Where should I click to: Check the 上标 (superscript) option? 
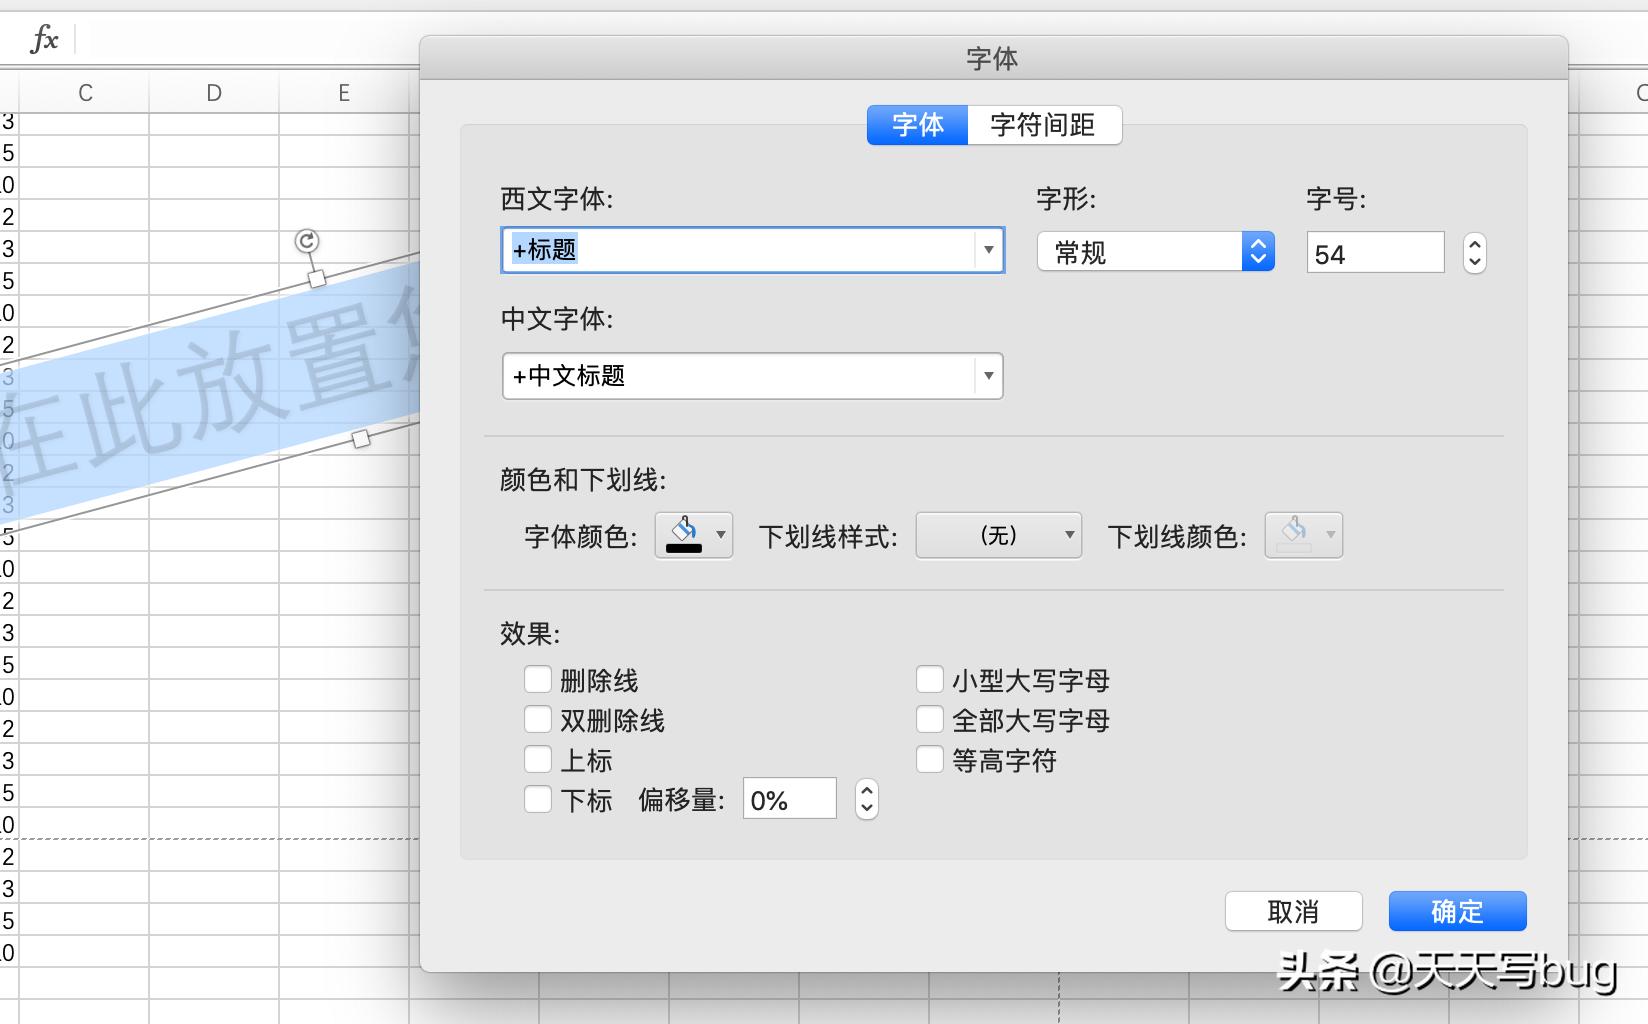(x=537, y=759)
